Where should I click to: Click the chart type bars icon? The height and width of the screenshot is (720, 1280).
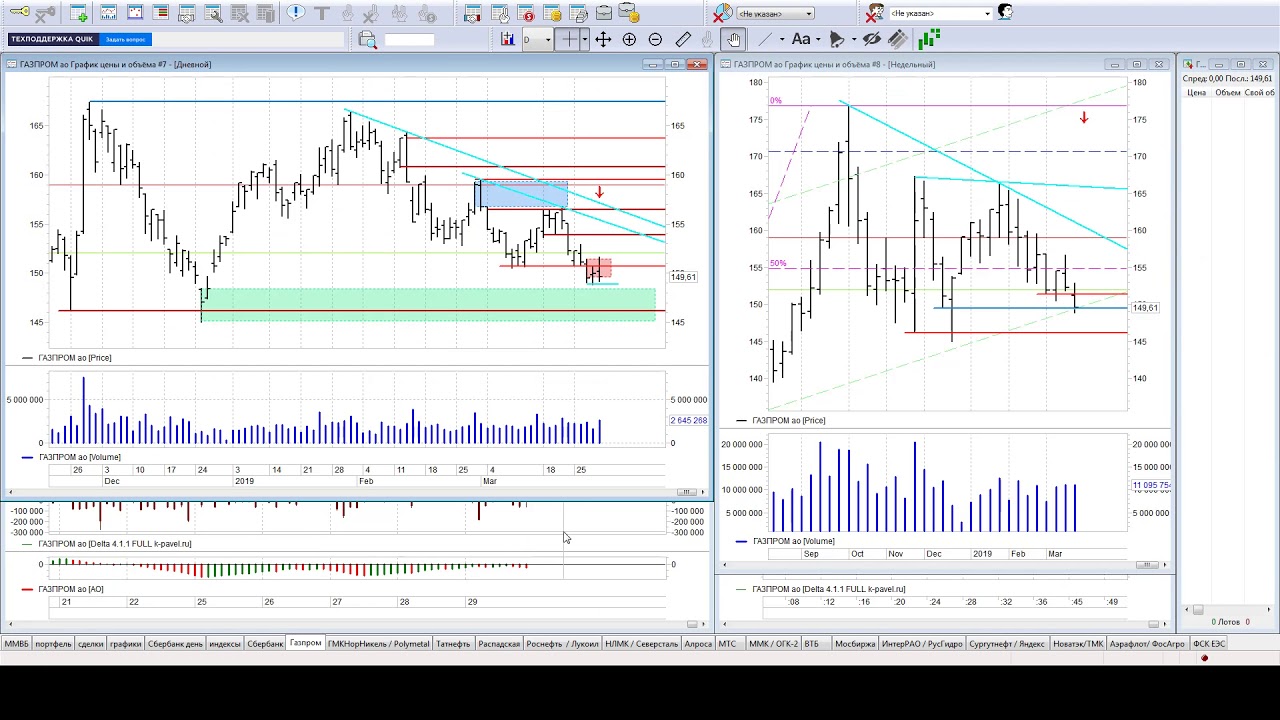click(508, 39)
